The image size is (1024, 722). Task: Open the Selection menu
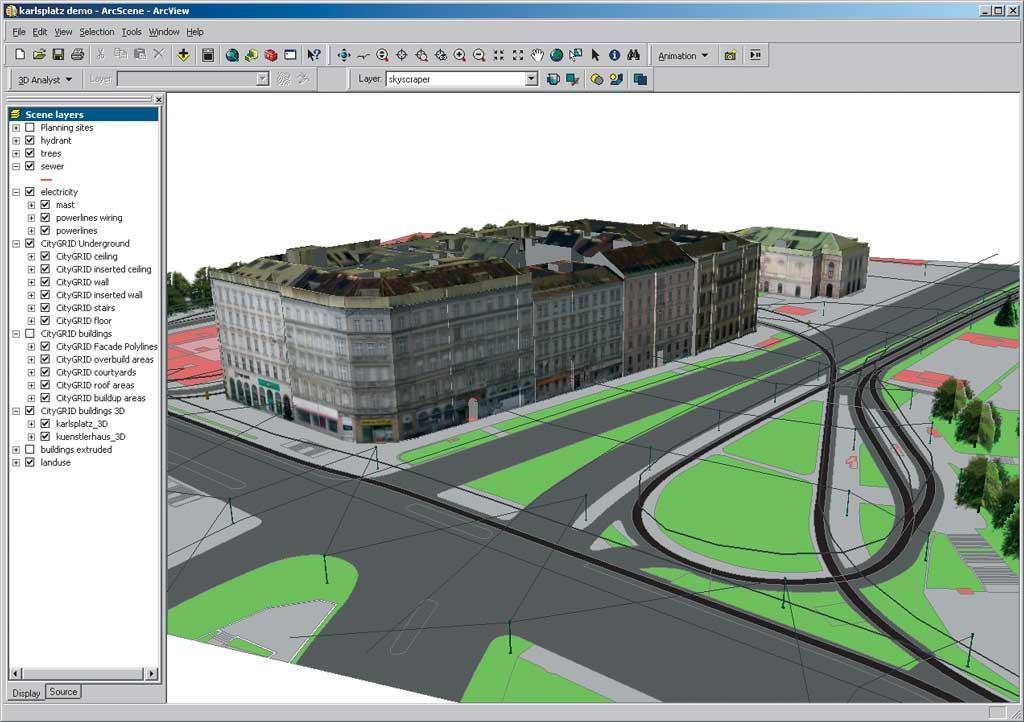pyautogui.click(x=97, y=31)
